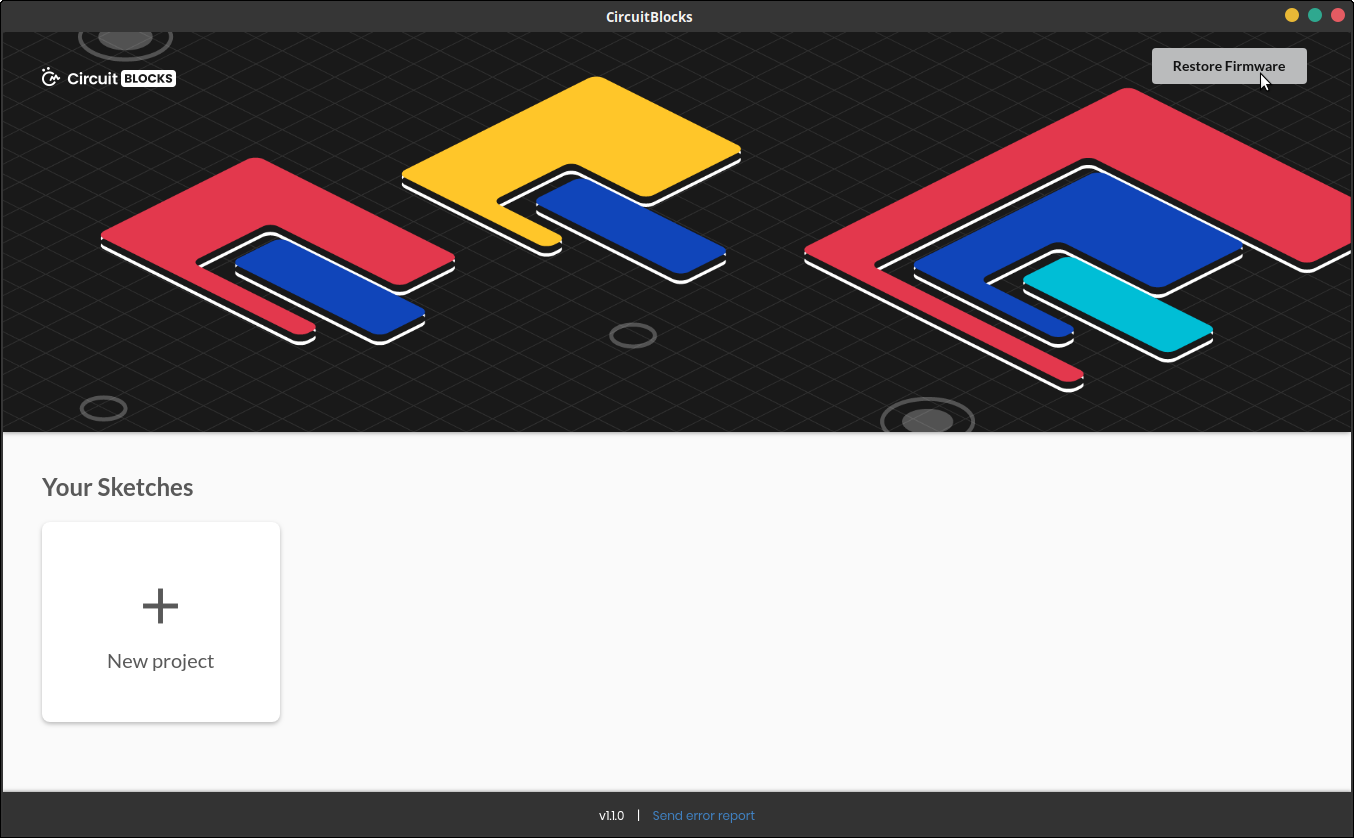Click the Your Sketches heading
Image resolution: width=1354 pixels, height=838 pixels.
tap(118, 487)
